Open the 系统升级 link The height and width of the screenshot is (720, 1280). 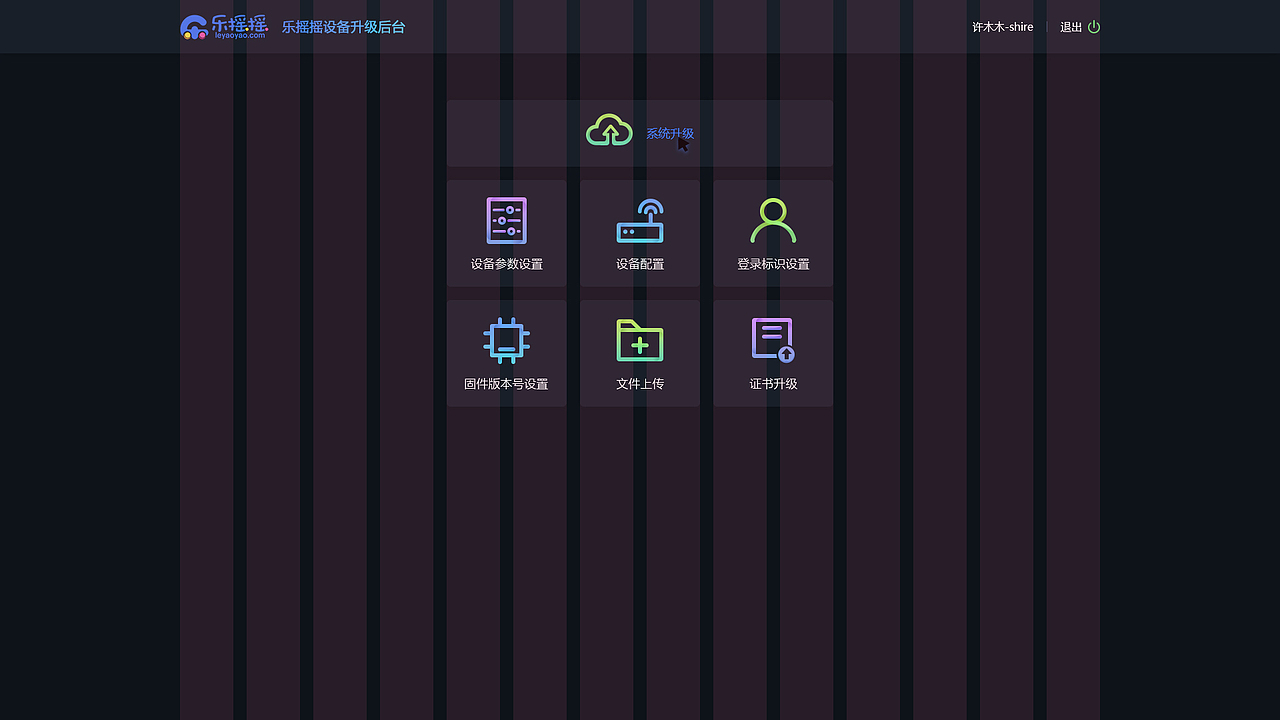(x=669, y=131)
